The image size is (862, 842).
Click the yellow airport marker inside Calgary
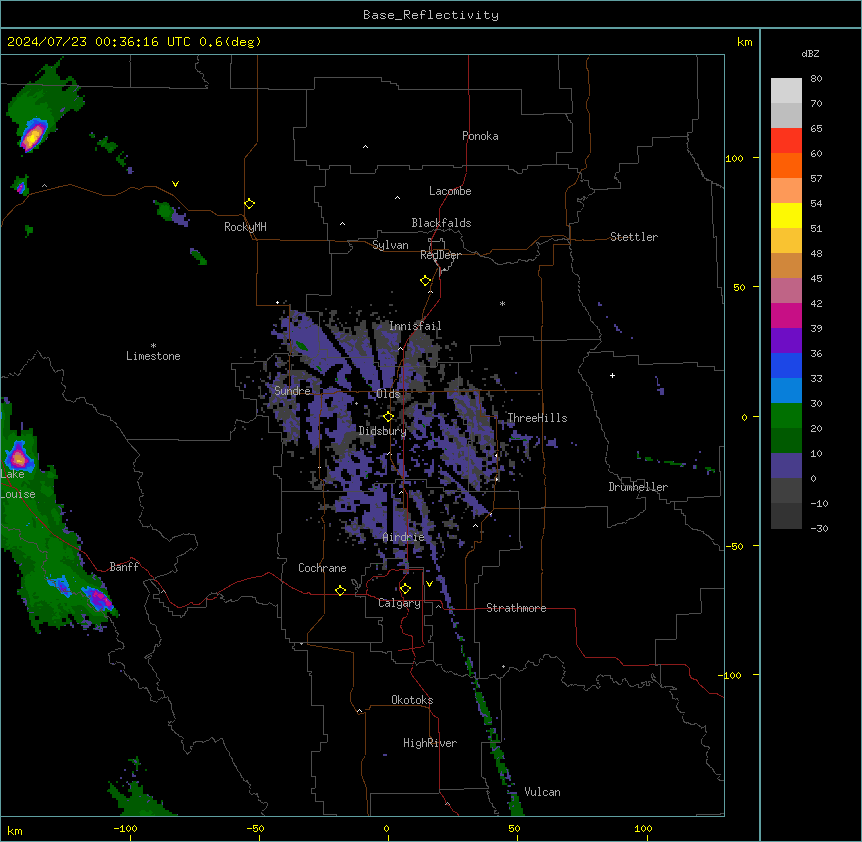click(405, 589)
